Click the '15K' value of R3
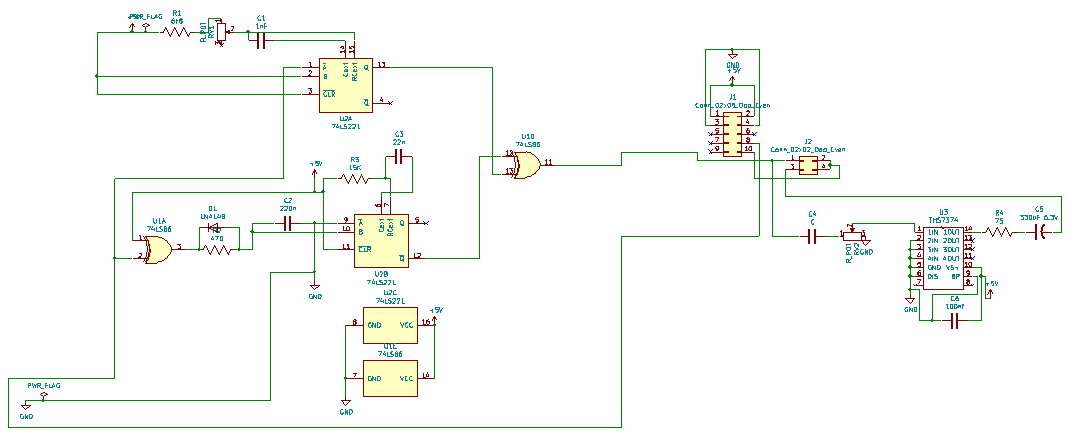 [x=355, y=166]
